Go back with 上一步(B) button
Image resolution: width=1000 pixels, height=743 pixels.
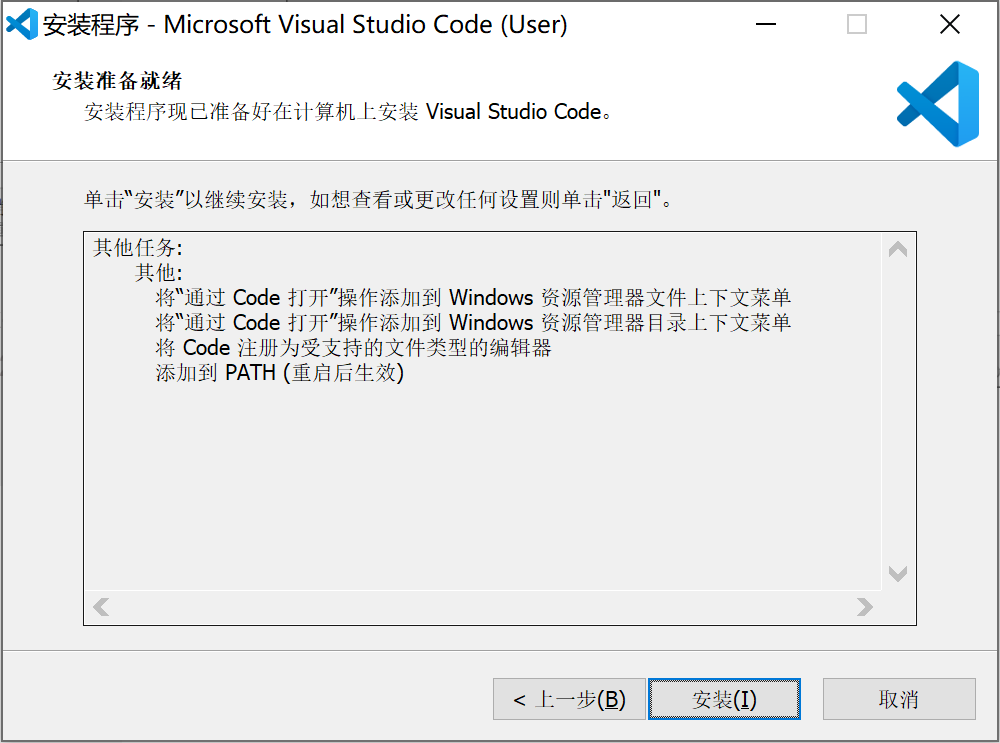tap(569, 699)
